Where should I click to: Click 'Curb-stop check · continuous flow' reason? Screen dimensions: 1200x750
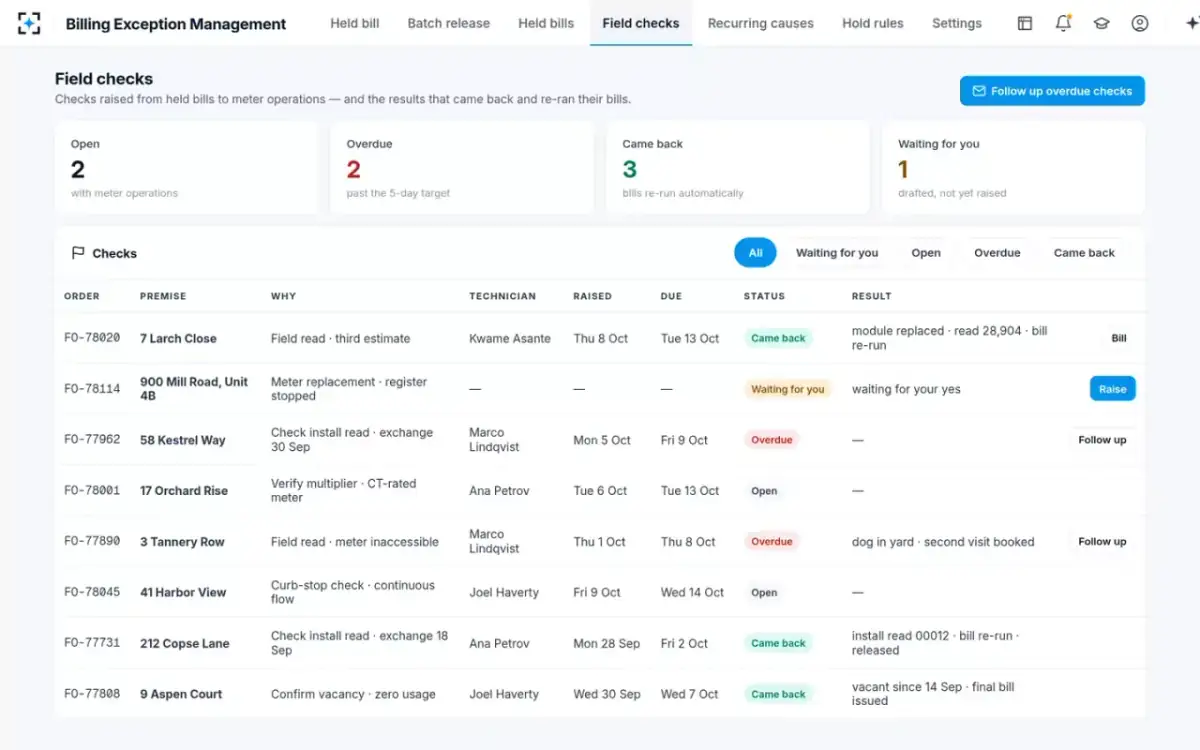353,592
